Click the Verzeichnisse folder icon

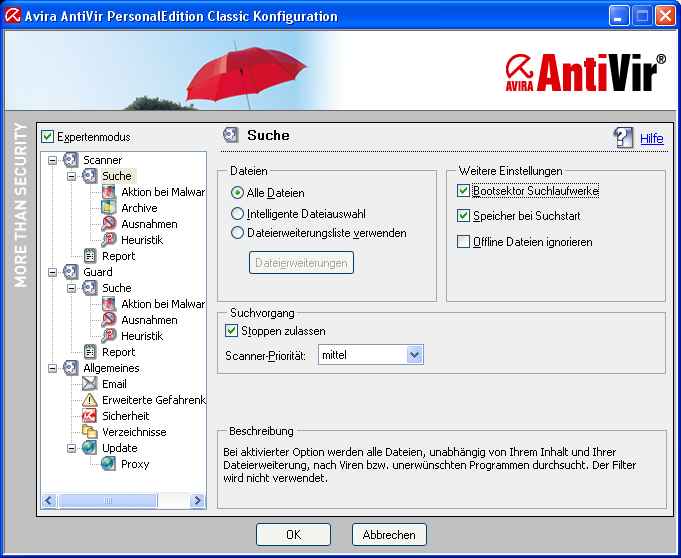click(x=89, y=432)
